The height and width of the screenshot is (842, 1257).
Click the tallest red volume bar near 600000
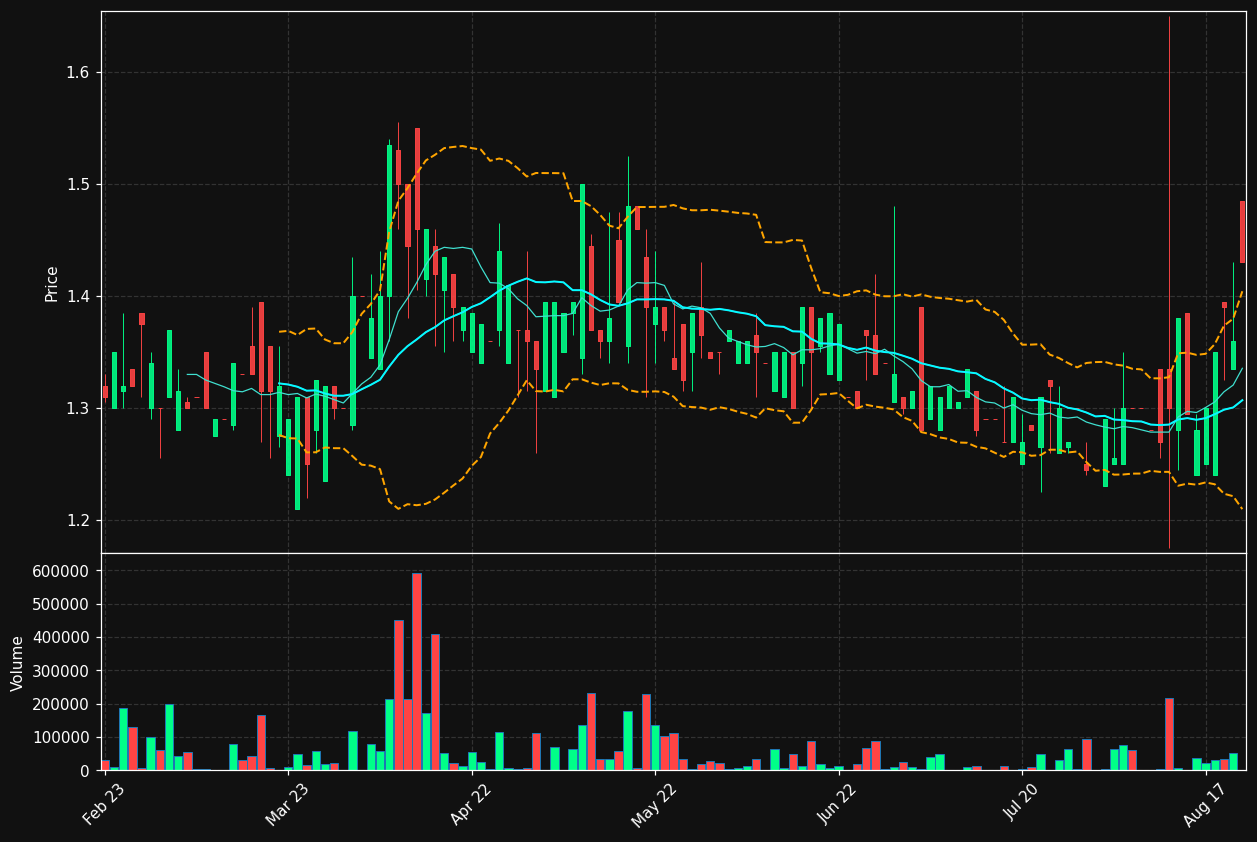pyautogui.click(x=417, y=672)
